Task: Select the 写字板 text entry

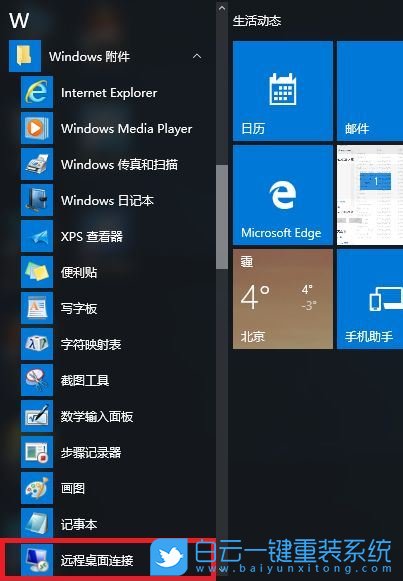Action: 79,308
